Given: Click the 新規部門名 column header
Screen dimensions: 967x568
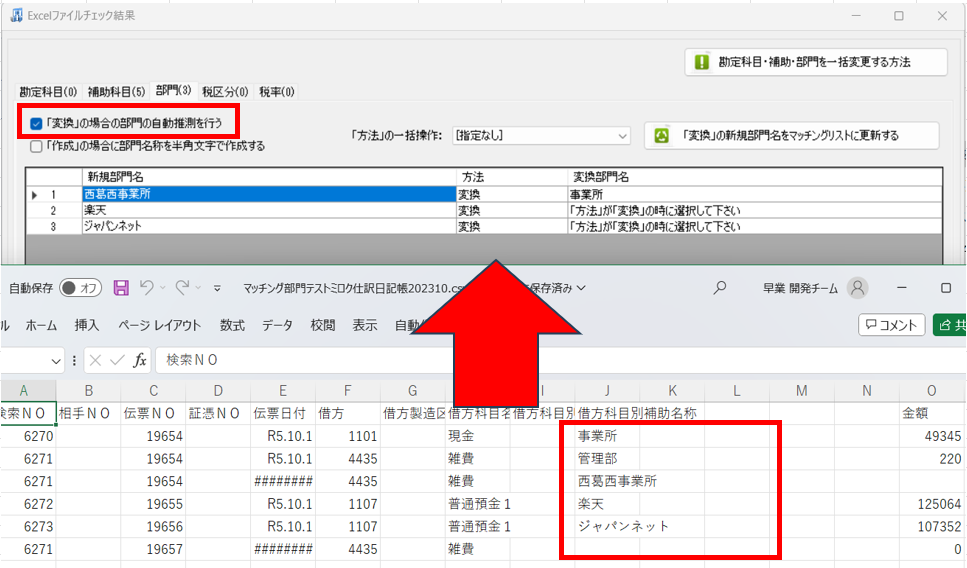Looking at the screenshot, I should (x=269, y=177).
